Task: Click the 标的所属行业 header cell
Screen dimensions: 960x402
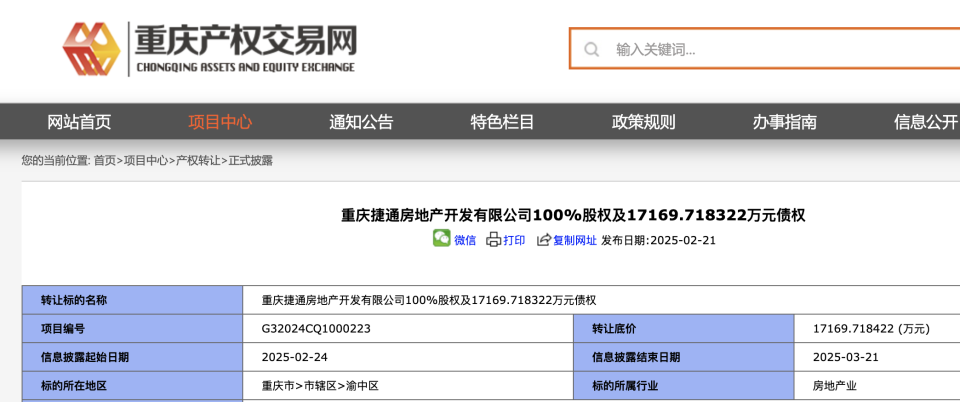Action: coord(683,386)
